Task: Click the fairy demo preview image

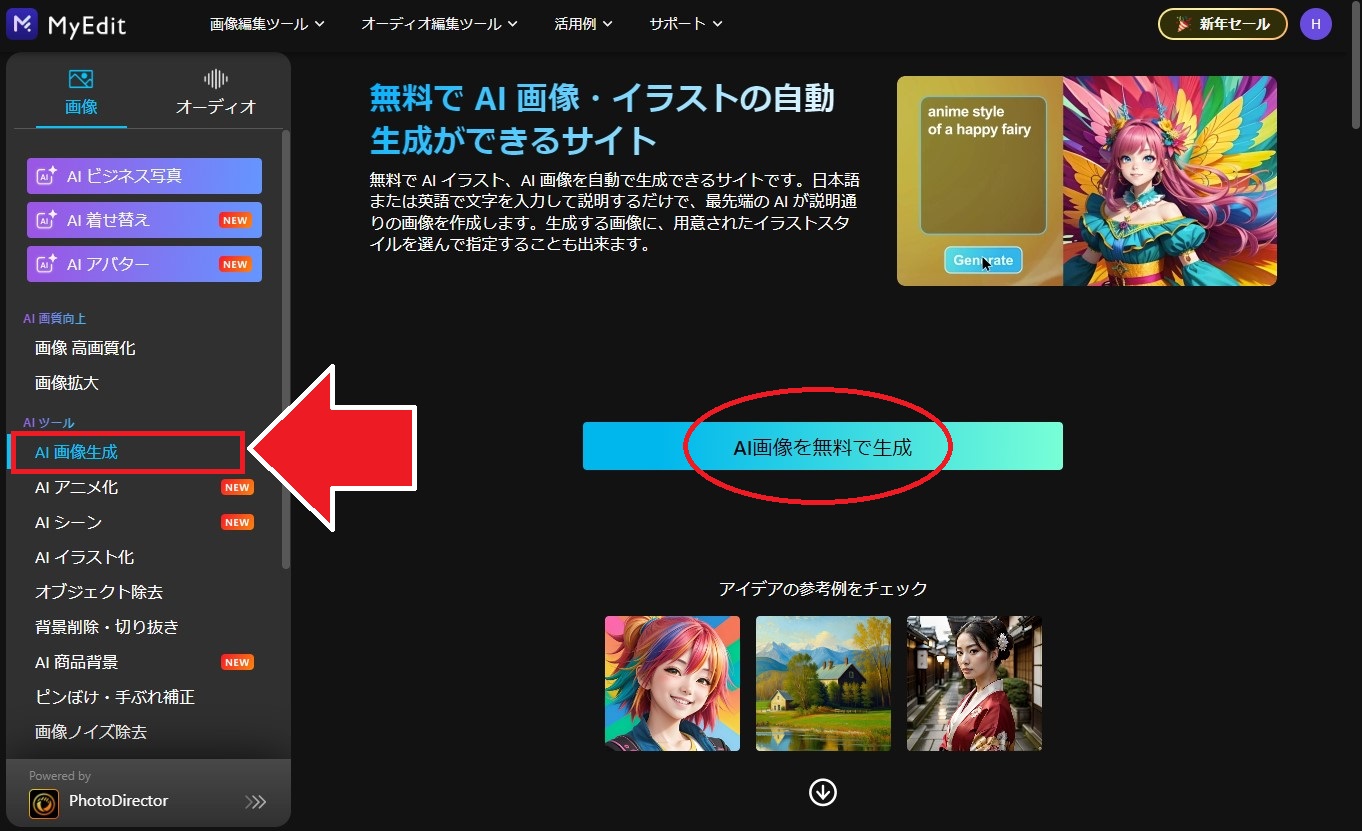Action: (1087, 181)
